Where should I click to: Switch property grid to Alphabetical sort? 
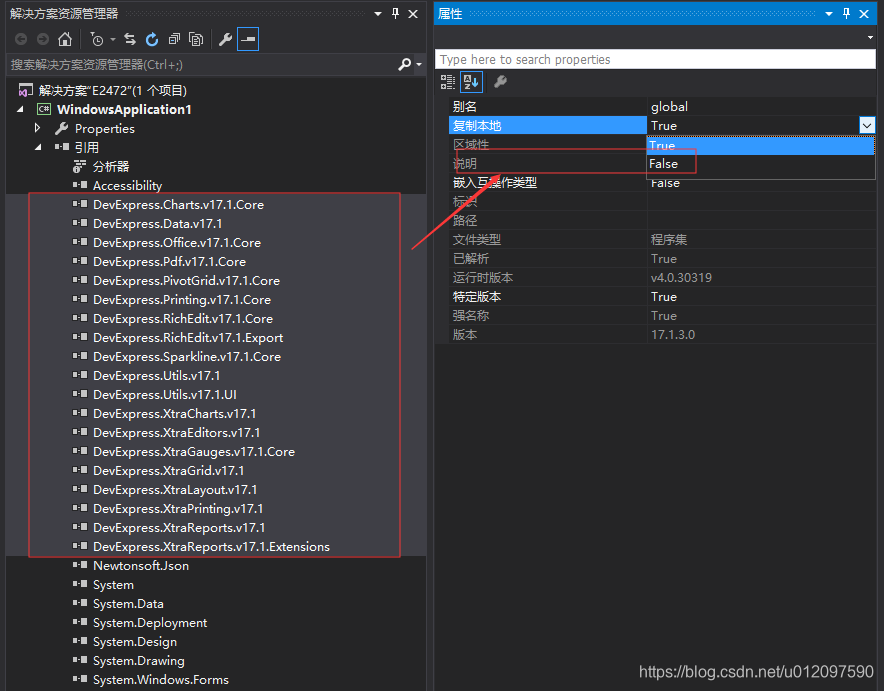coord(471,82)
